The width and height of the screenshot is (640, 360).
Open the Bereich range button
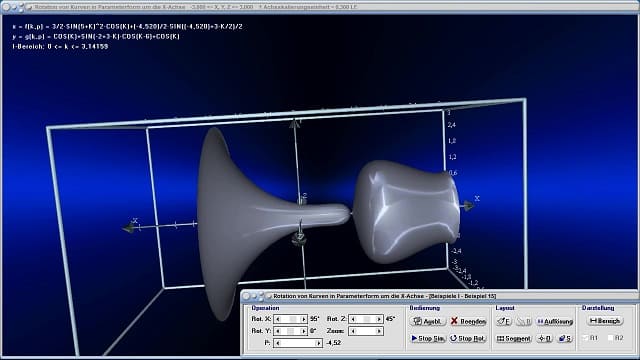pos(605,321)
